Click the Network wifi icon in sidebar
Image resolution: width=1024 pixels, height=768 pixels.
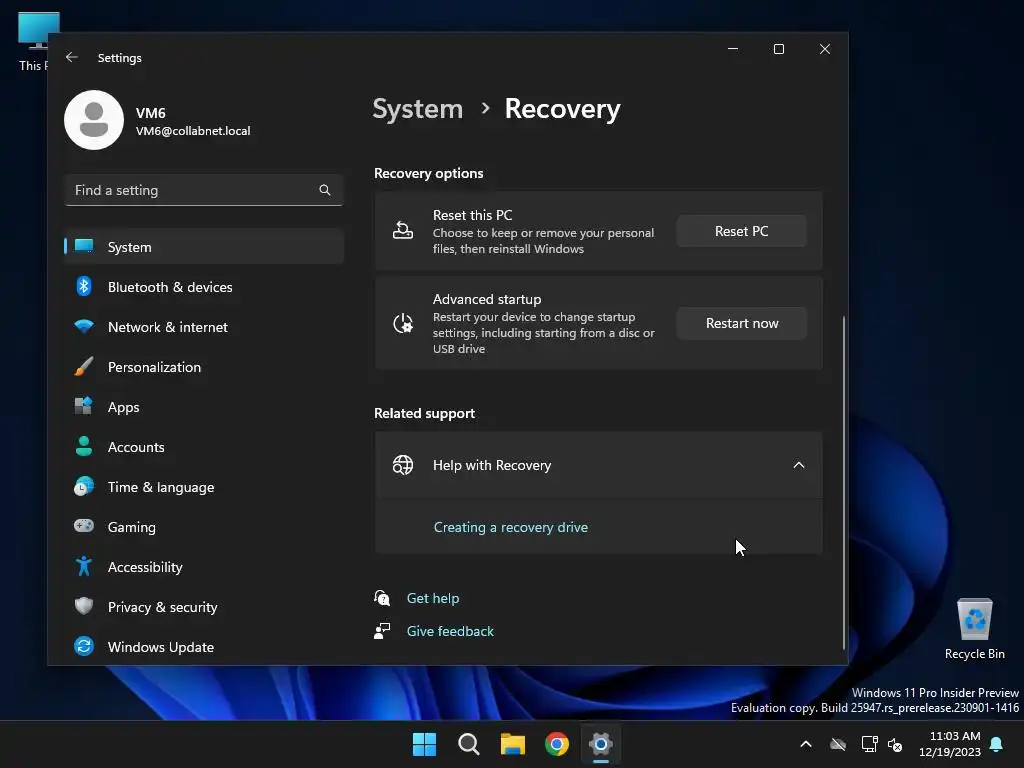[x=84, y=326]
